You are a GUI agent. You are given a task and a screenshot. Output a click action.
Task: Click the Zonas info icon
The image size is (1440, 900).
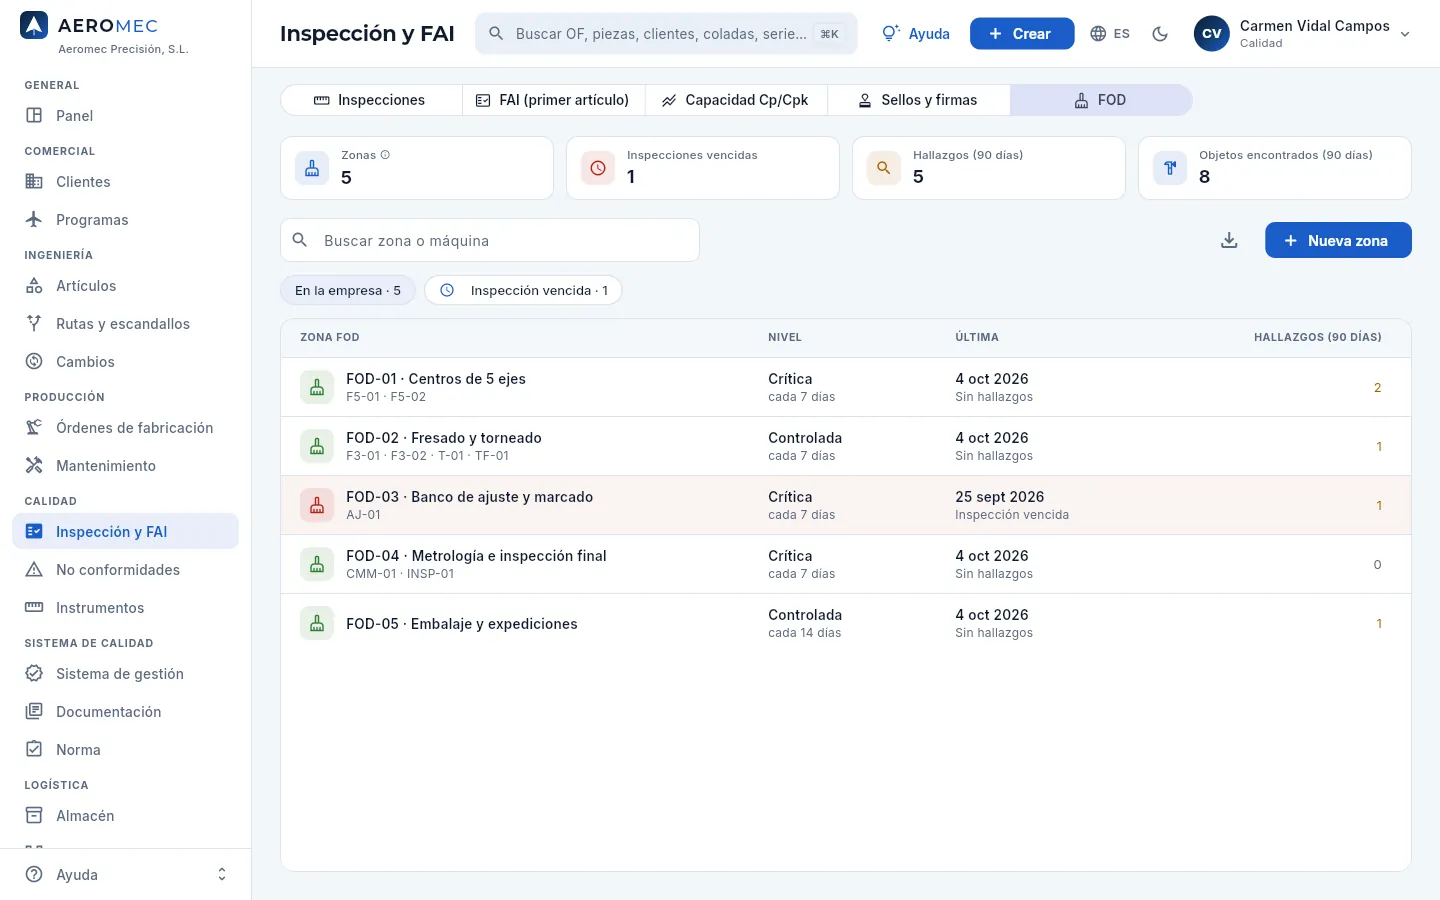pos(385,155)
